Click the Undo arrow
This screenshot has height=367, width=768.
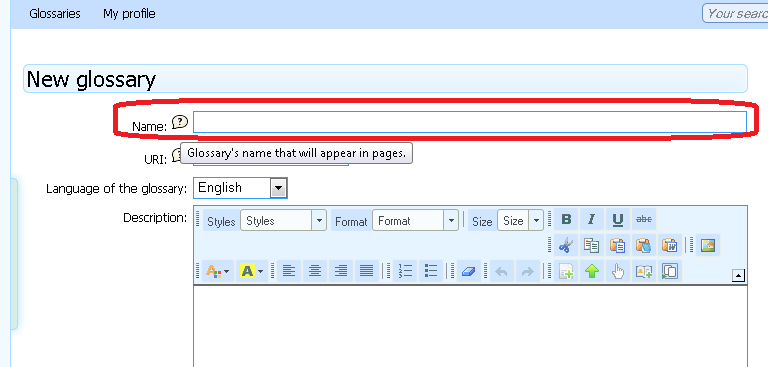pos(502,271)
